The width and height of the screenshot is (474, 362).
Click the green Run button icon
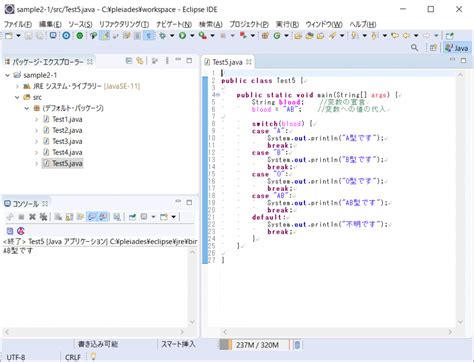tap(182, 35)
